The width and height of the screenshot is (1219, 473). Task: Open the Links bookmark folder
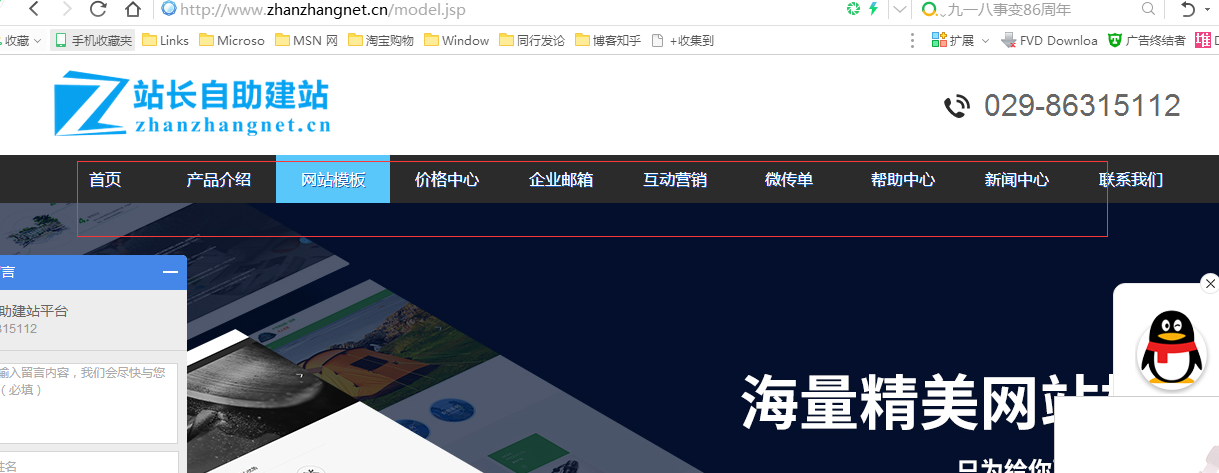coord(166,41)
